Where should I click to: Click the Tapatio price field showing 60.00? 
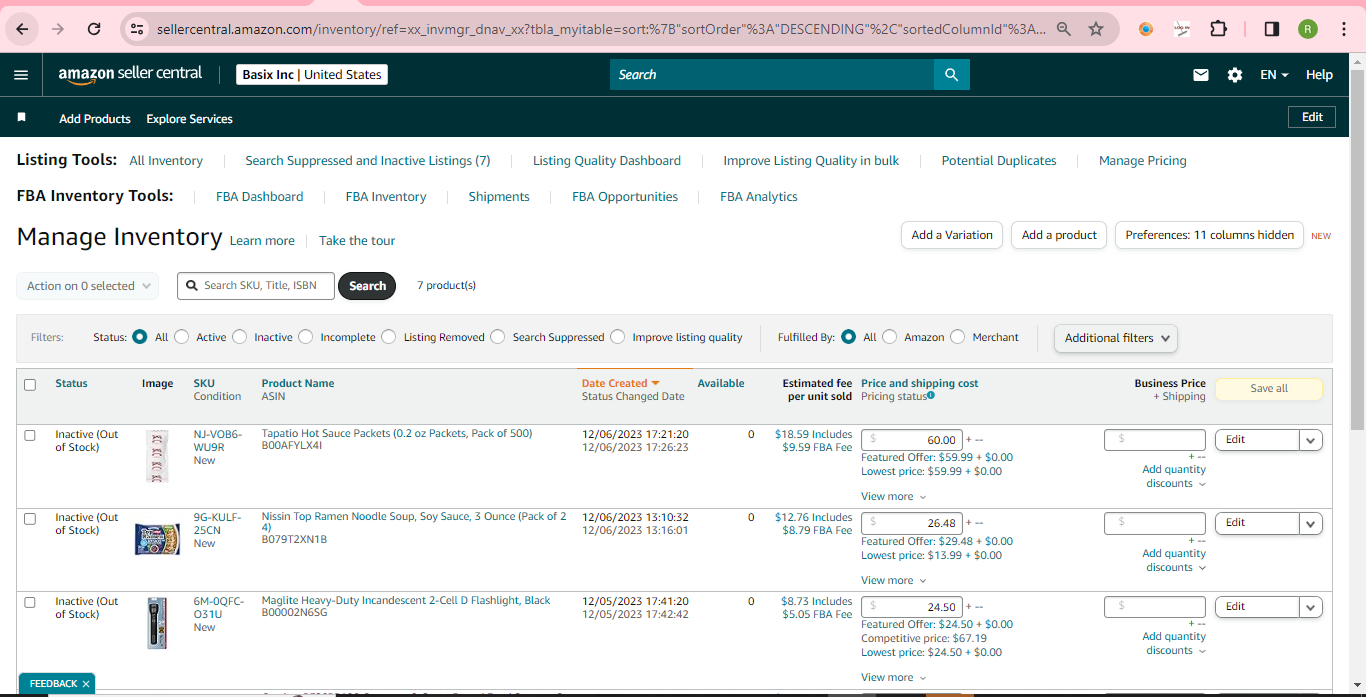[x=912, y=440]
